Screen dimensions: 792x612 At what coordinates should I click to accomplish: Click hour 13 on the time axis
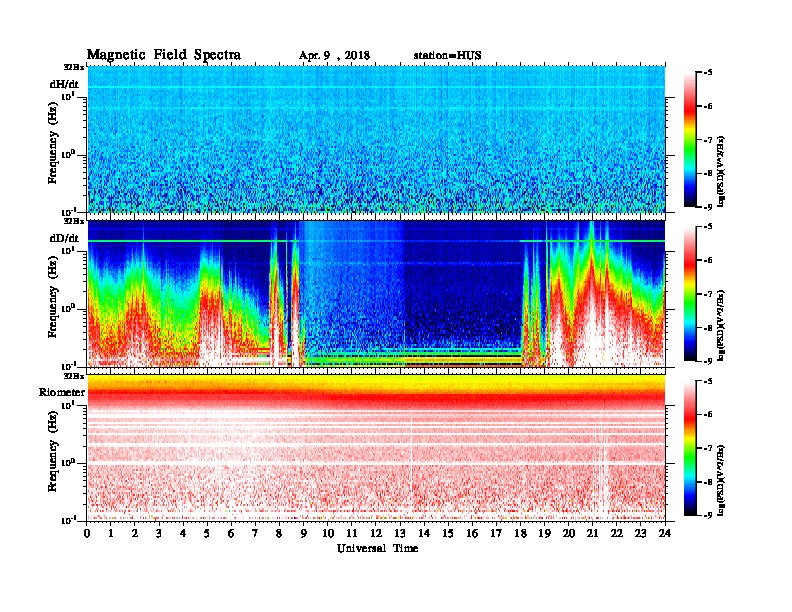400,533
